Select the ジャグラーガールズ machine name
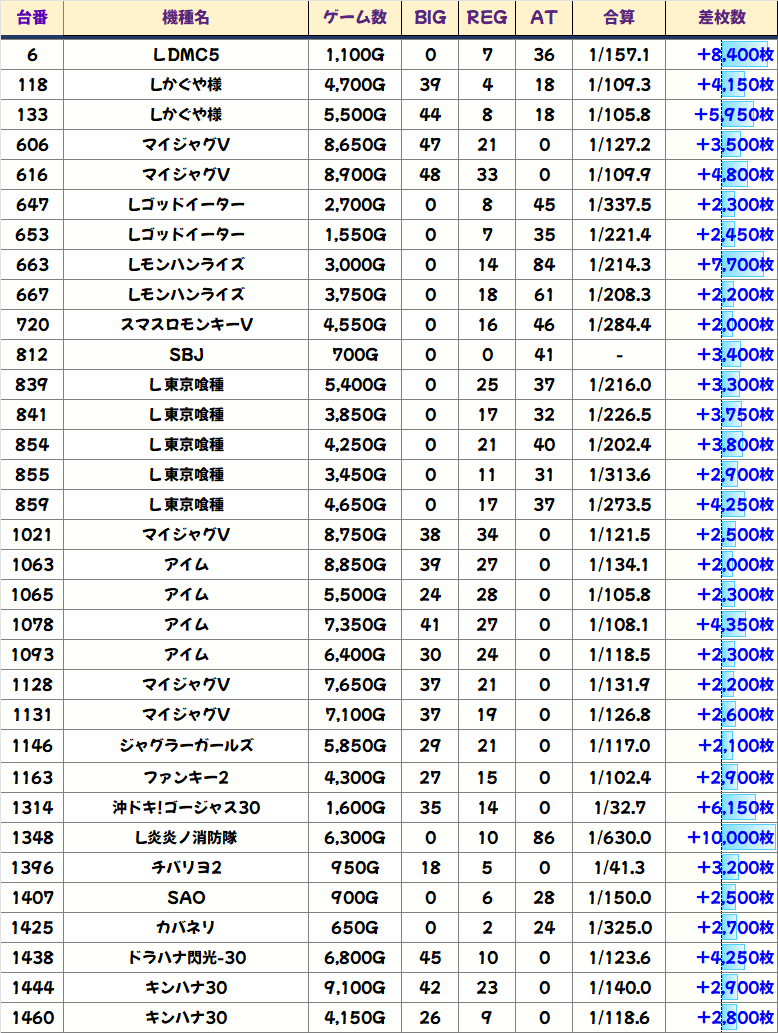Screen dimensions: 778x1033 [x=186, y=745]
